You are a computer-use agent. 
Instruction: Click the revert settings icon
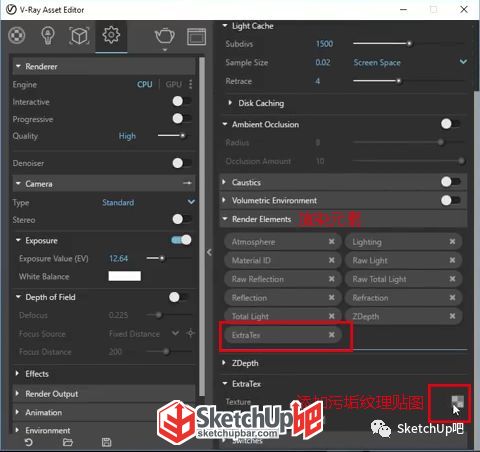(29, 442)
